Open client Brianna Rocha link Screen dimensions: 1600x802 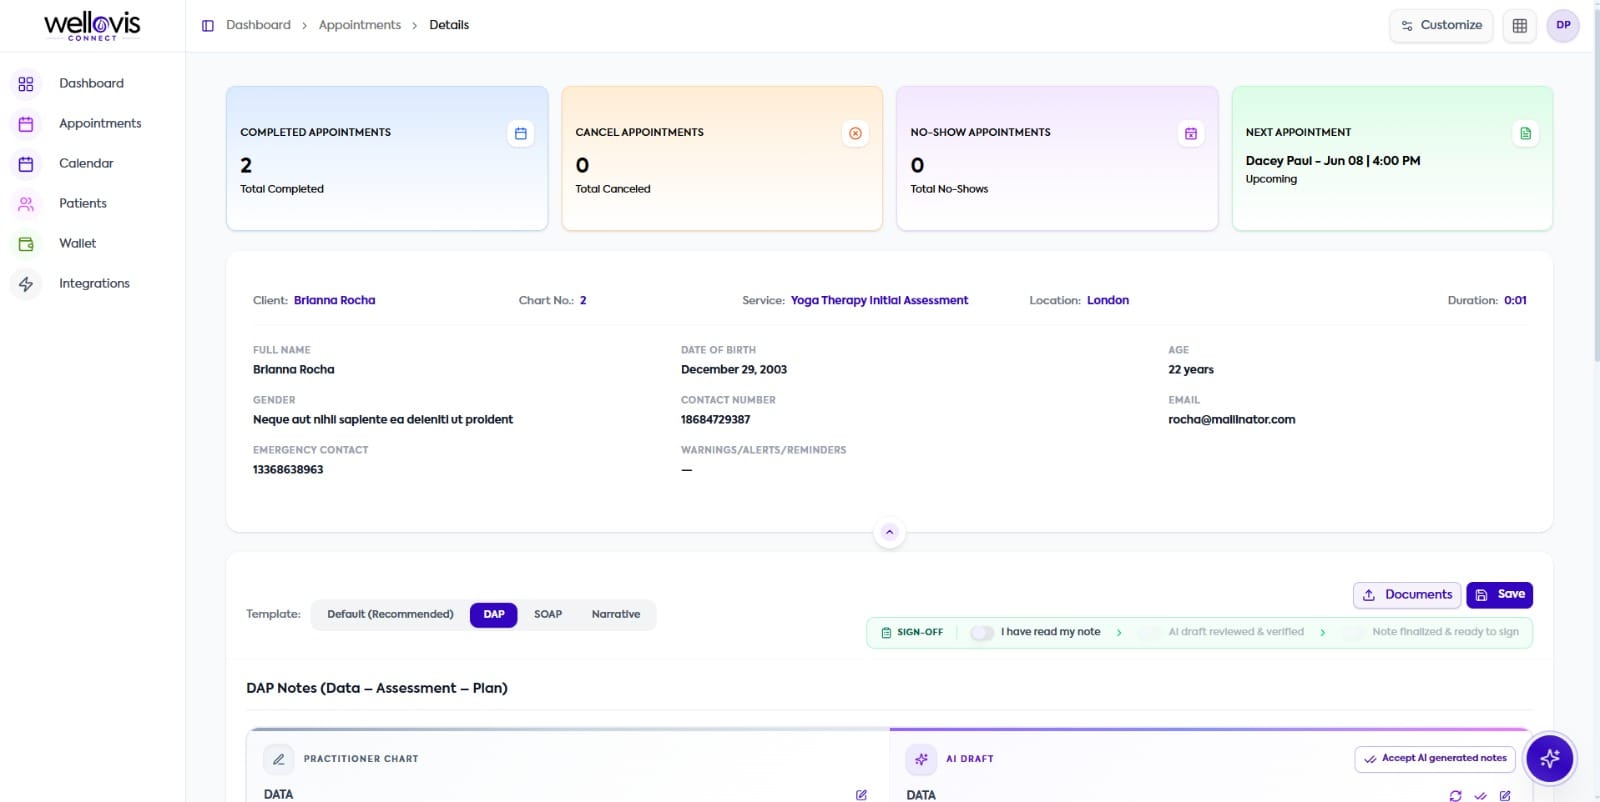pyautogui.click(x=335, y=301)
